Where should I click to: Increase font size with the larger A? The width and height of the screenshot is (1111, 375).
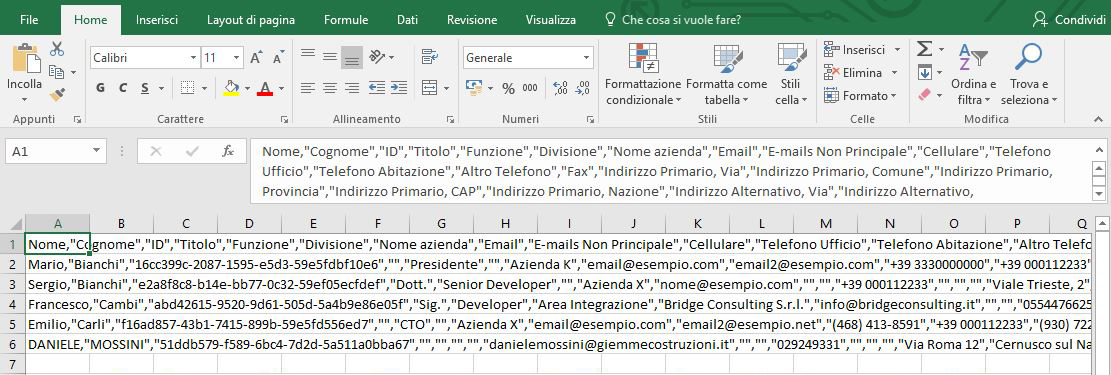[256, 57]
